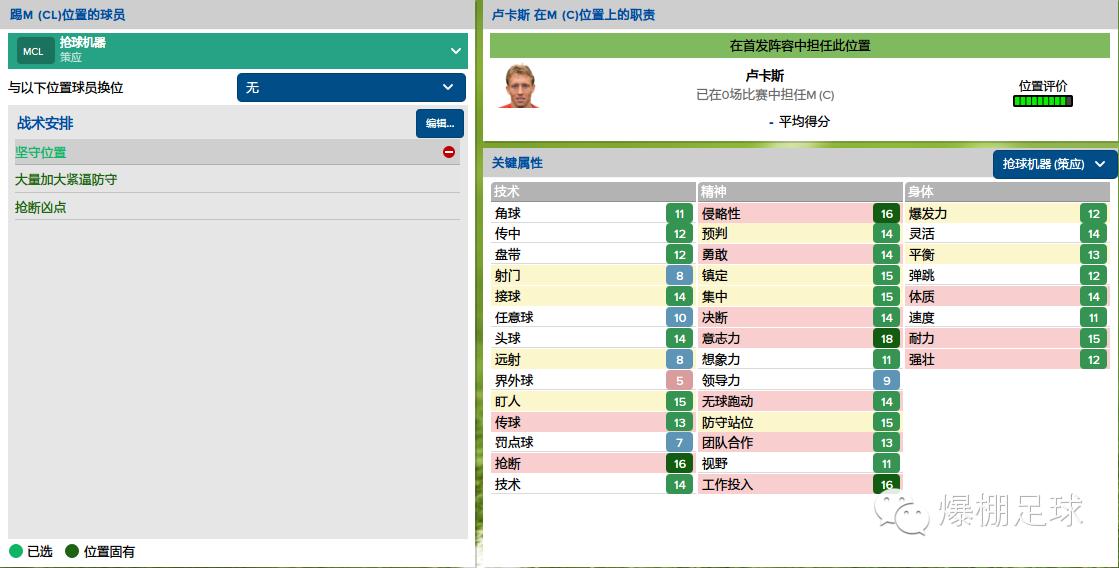The height and width of the screenshot is (568, 1119).
Task: Remove the 坚守位置 instruction via red minus icon
Action: coord(449,152)
